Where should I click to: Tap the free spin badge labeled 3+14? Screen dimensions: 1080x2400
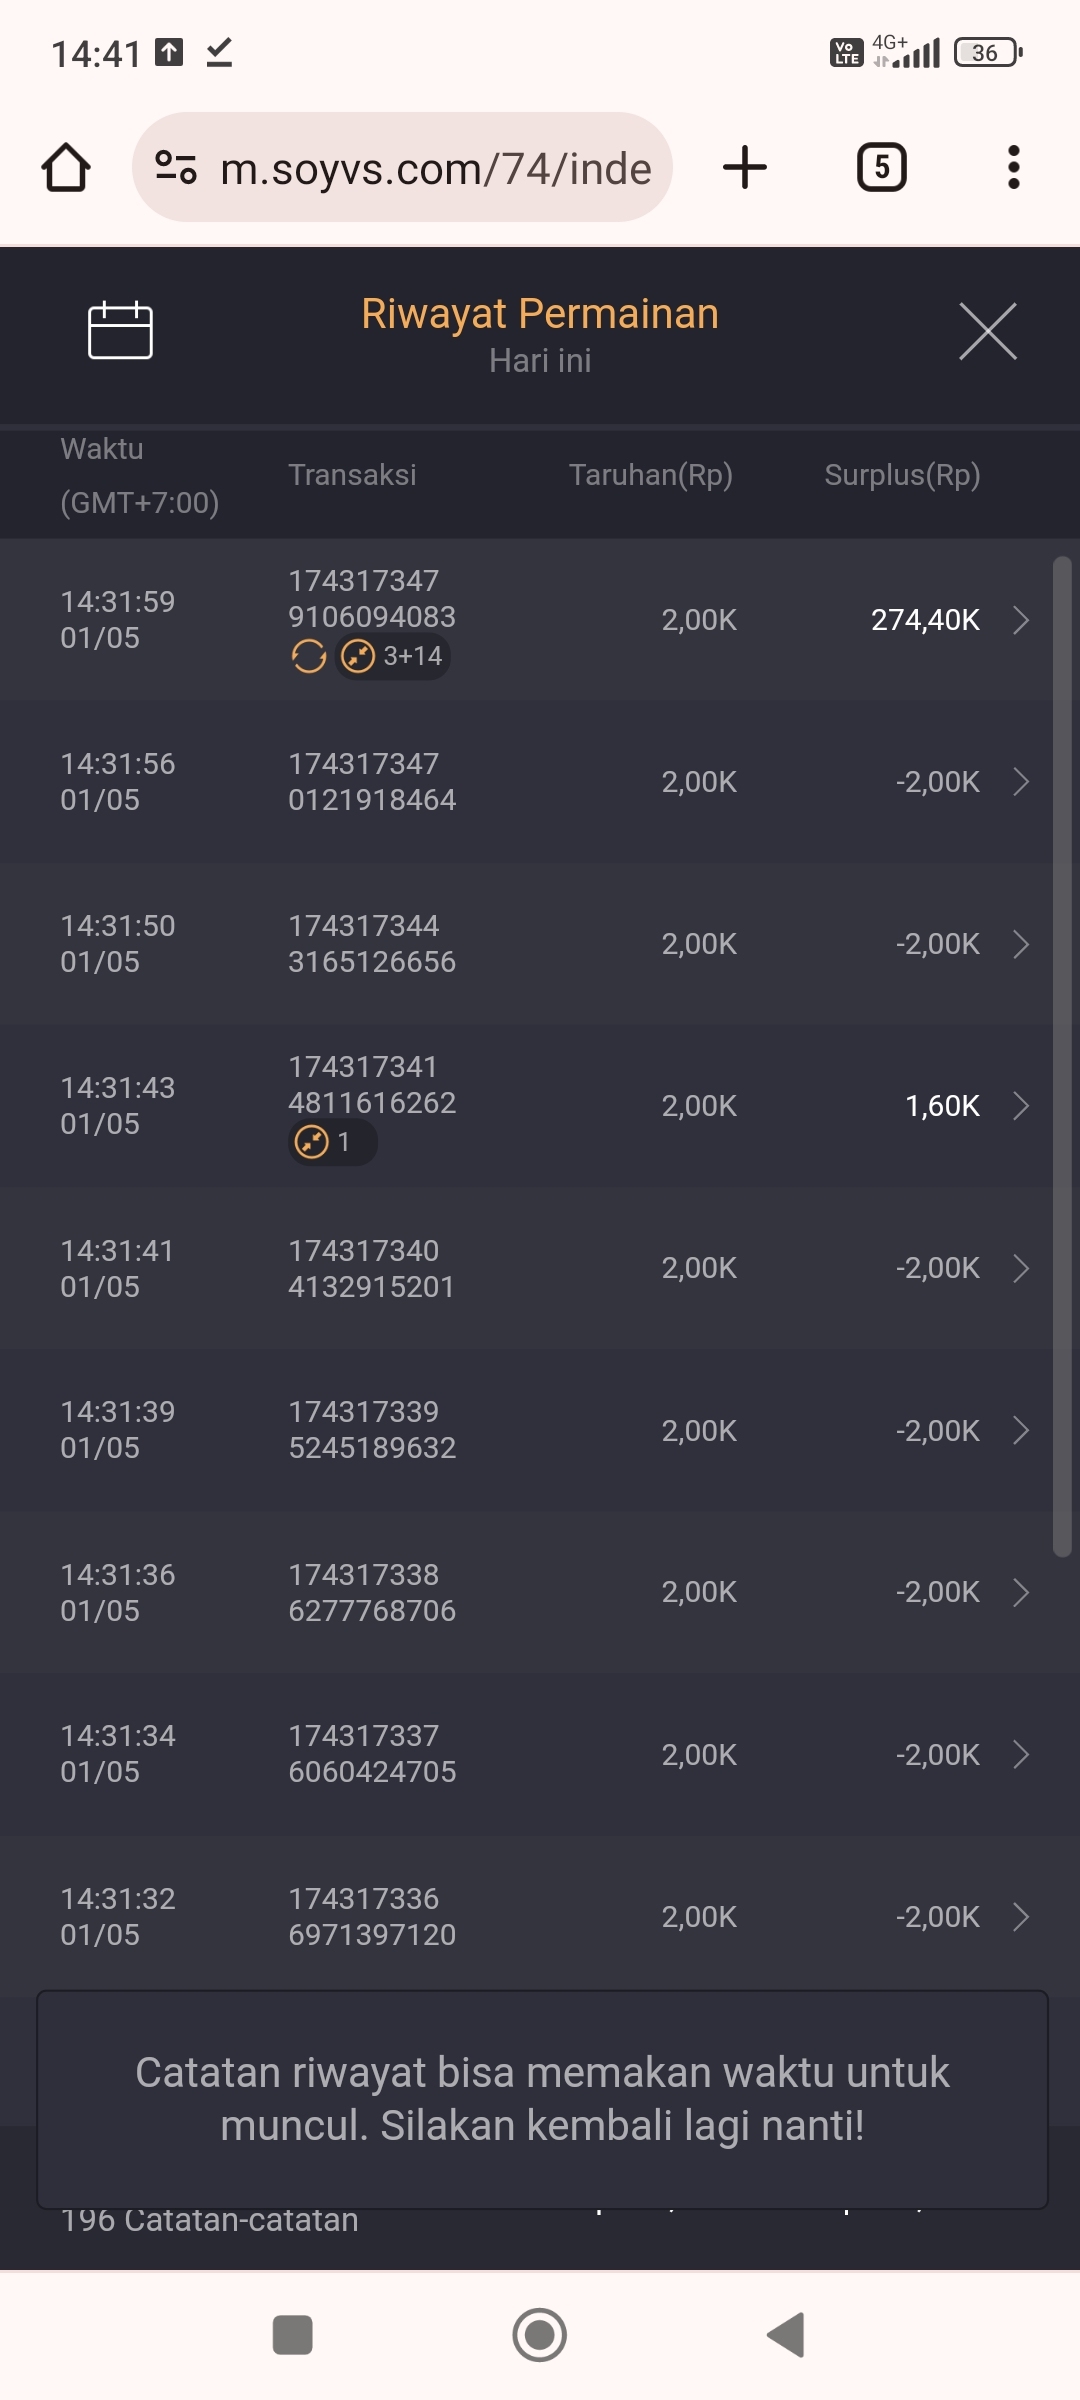point(393,657)
